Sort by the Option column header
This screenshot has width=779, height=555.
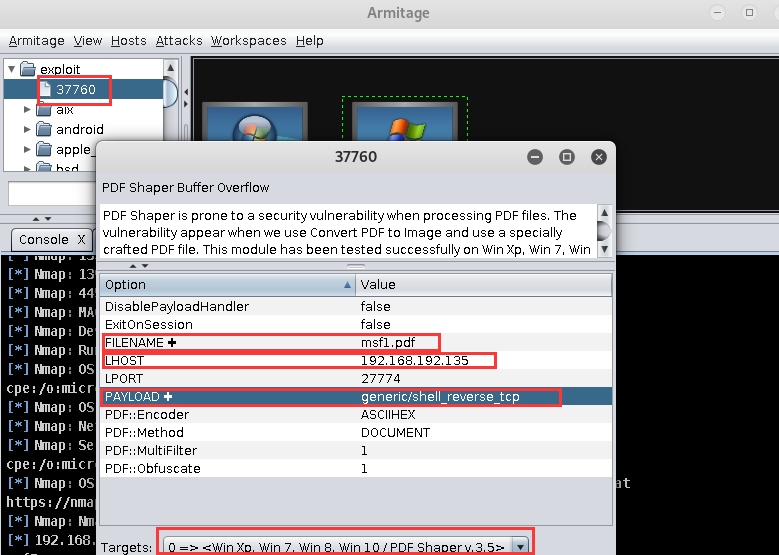coord(228,285)
